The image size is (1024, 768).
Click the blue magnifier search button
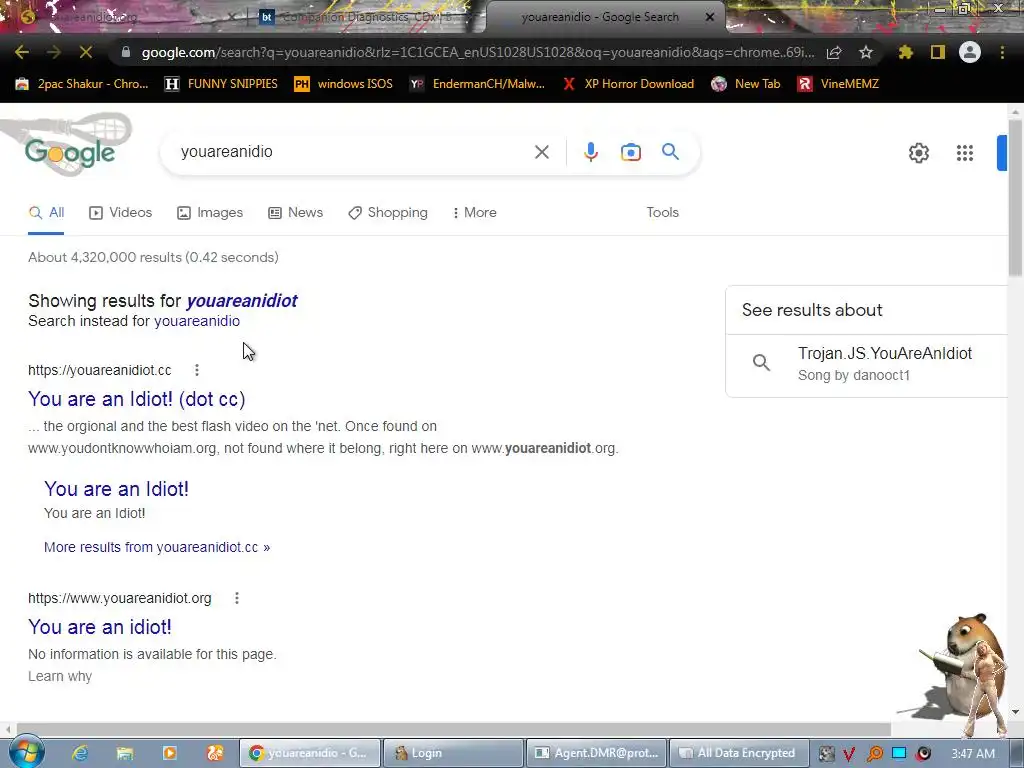671,152
